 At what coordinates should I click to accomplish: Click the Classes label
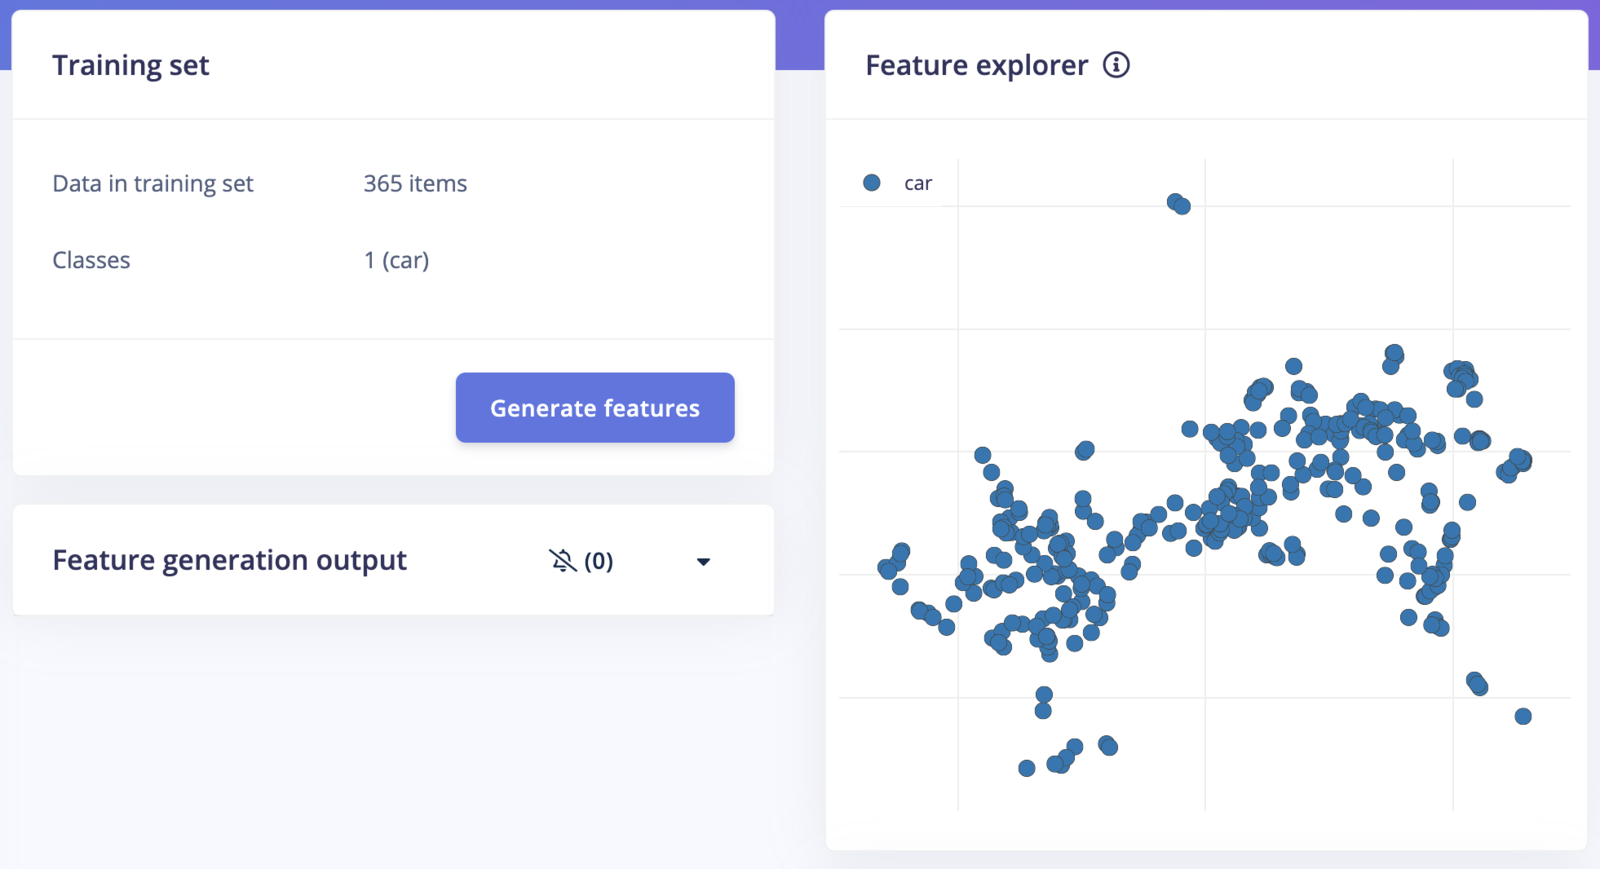point(91,260)
